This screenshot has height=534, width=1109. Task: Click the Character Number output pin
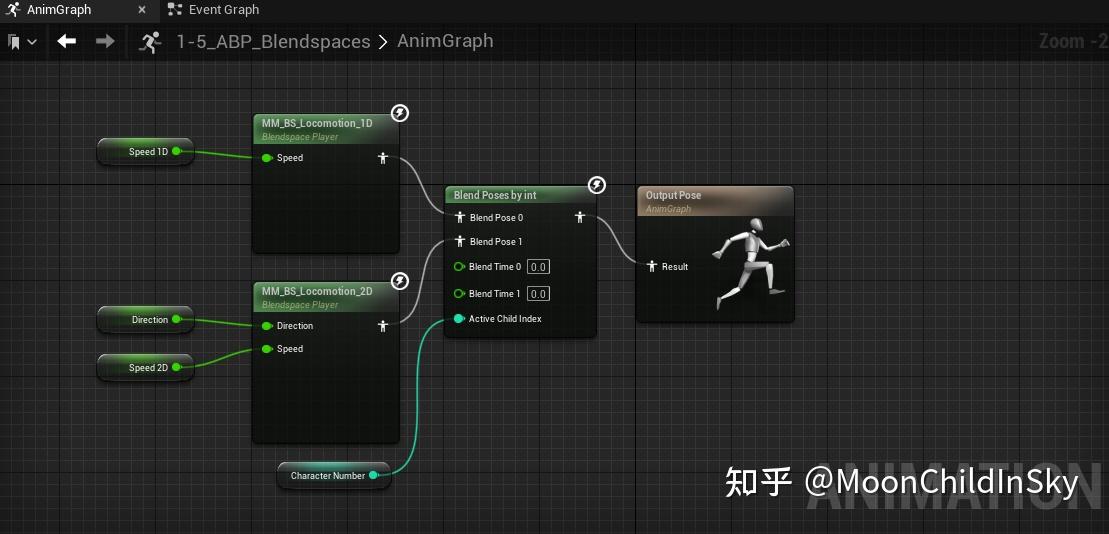click(373, 475)
